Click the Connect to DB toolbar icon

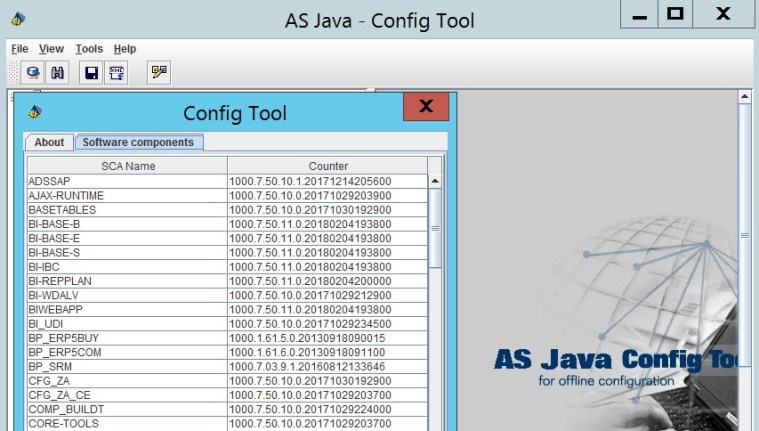pyautogui.click(x=32, y=73)
